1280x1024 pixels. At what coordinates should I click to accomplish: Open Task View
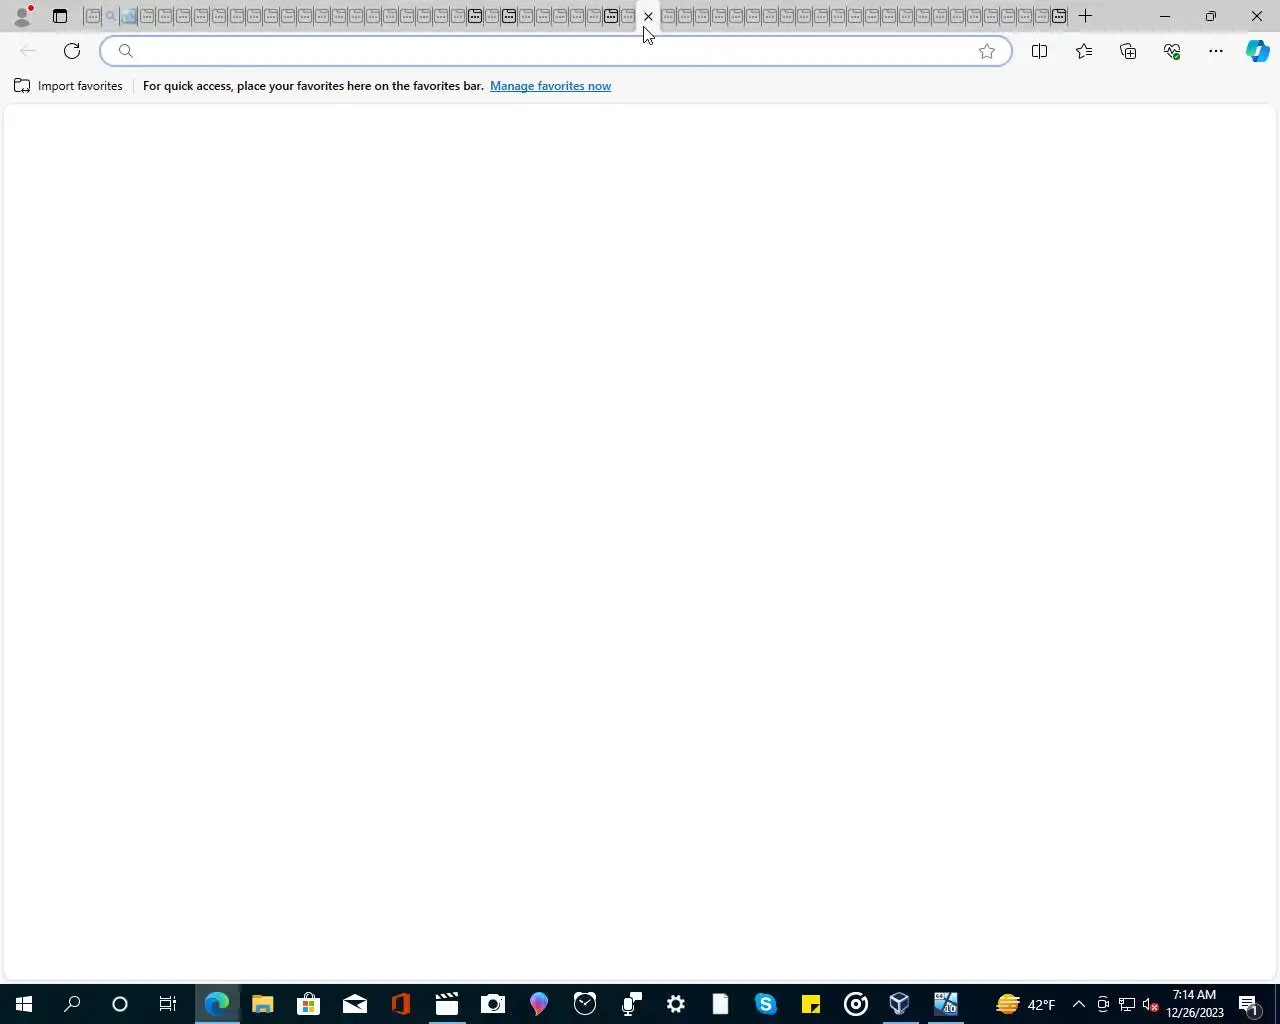168,1004
